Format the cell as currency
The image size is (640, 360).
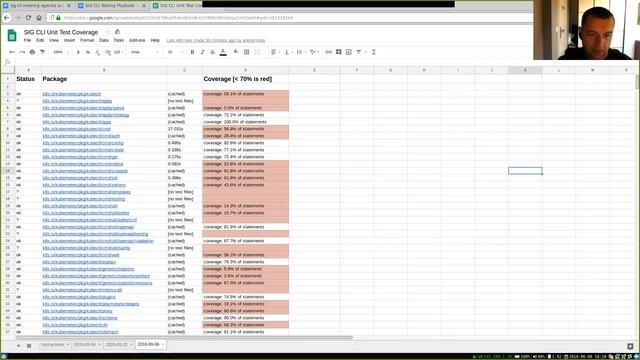tap(78, 52)
